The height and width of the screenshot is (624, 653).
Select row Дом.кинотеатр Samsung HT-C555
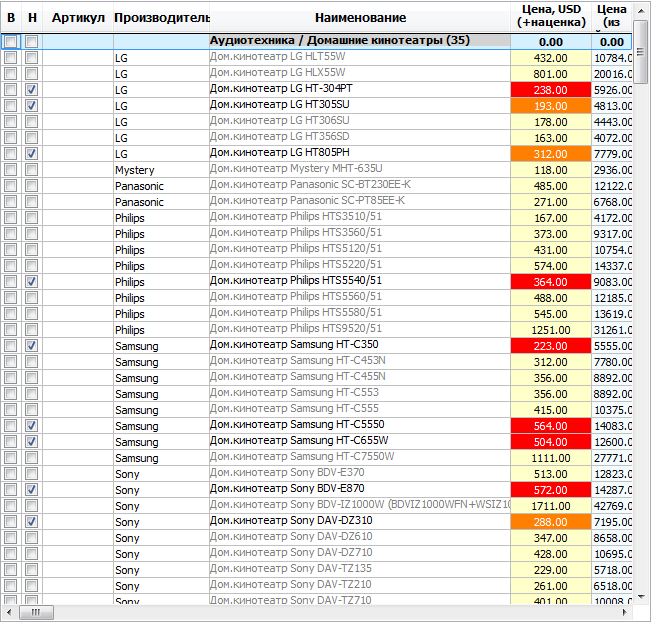pos(317,409)
